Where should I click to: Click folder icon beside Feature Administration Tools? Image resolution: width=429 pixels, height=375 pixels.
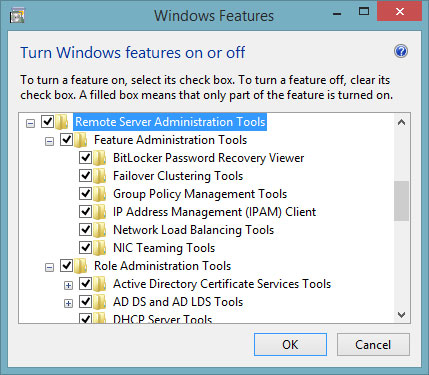point(80,140)
